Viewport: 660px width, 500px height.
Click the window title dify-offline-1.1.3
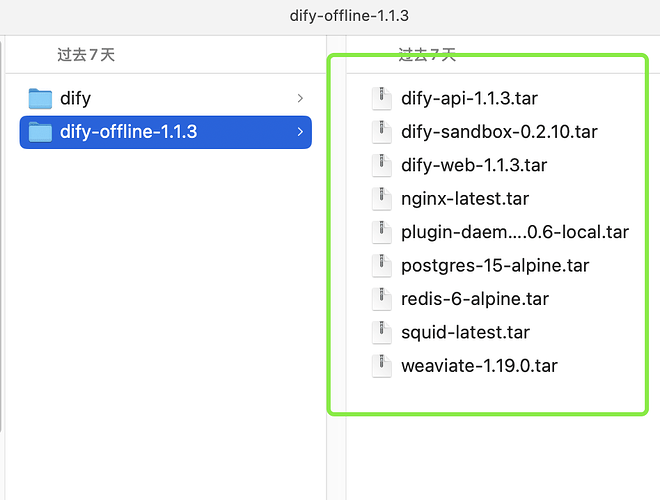349,16
